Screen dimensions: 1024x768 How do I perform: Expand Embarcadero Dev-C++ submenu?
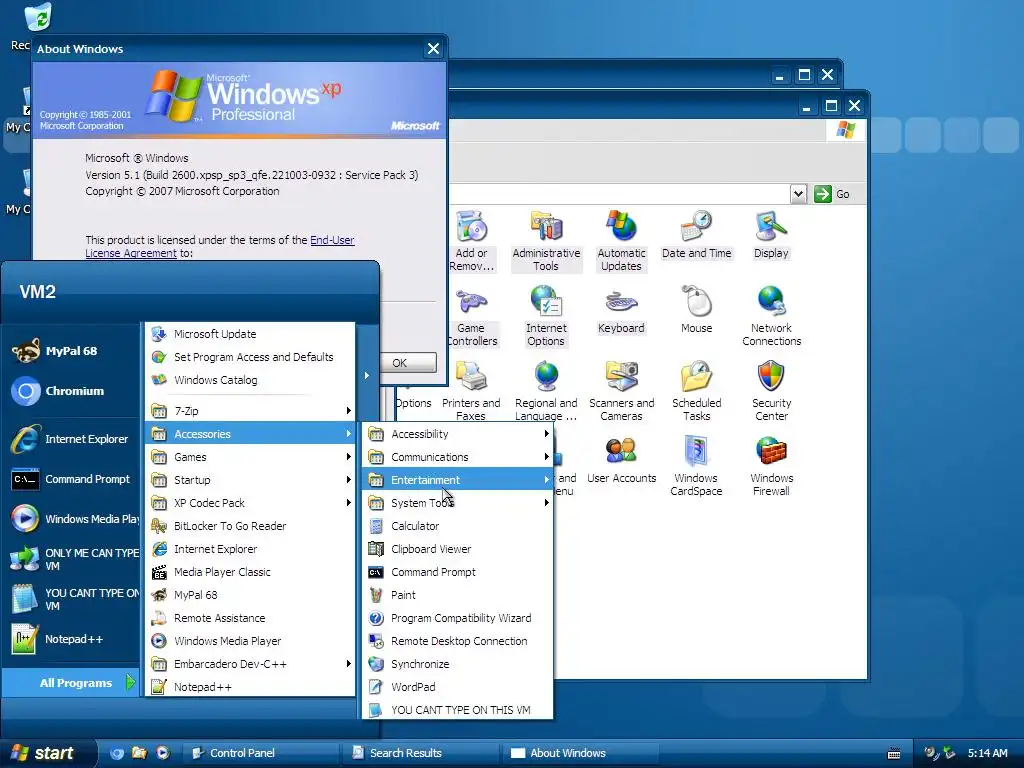point(251,664)
